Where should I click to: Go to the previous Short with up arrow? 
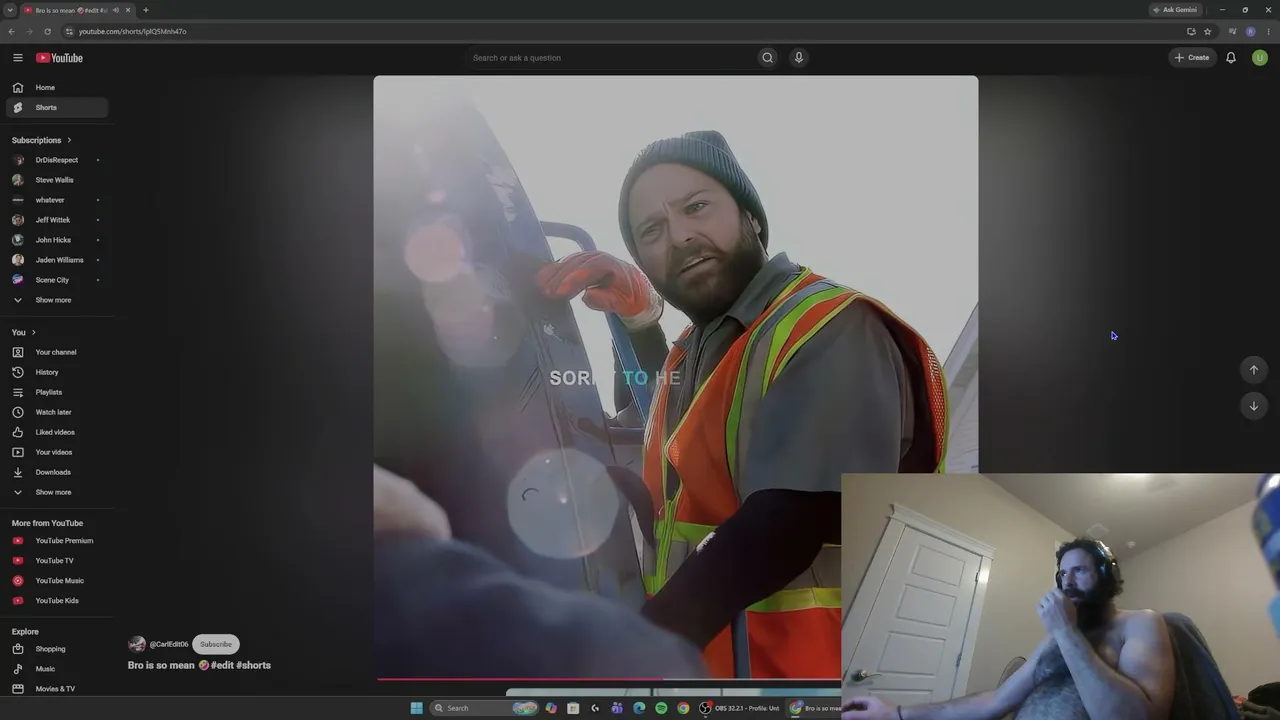[1254, 370]
